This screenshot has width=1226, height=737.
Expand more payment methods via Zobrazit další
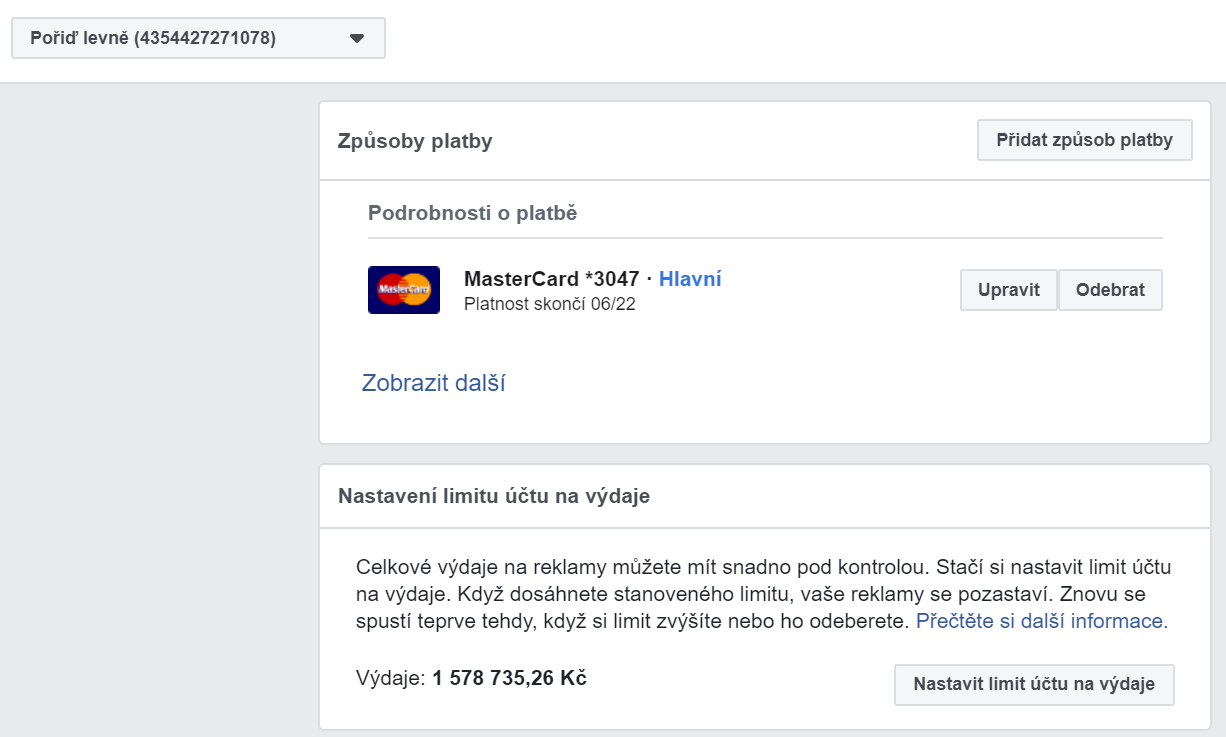click(x=433, y=383)
